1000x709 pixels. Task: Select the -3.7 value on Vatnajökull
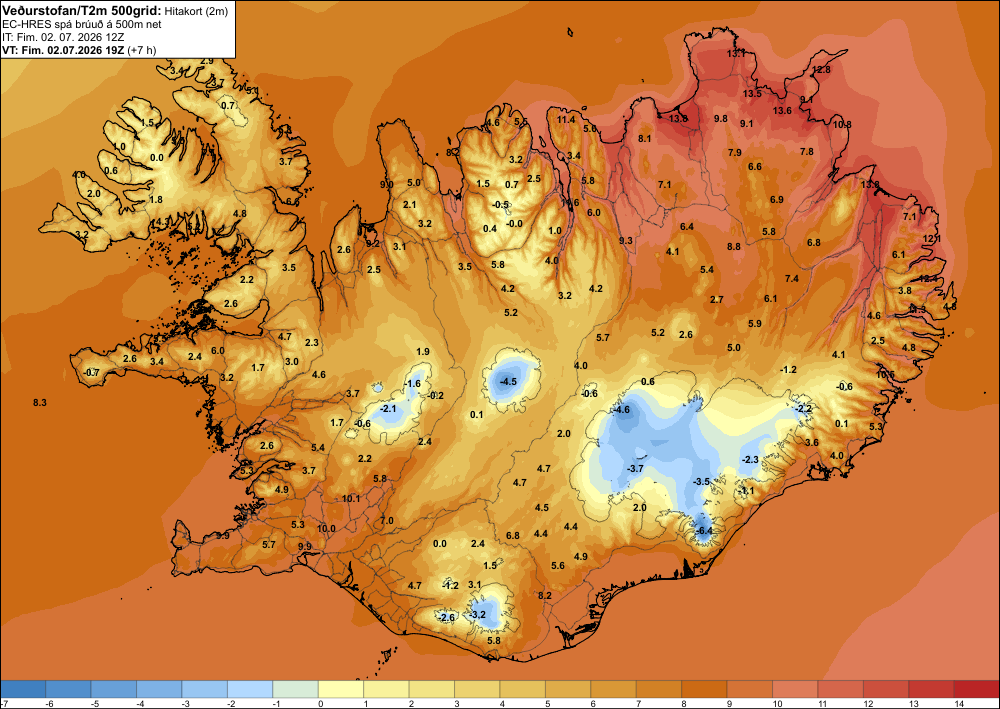pyautogui.click(x=635, y=469)
